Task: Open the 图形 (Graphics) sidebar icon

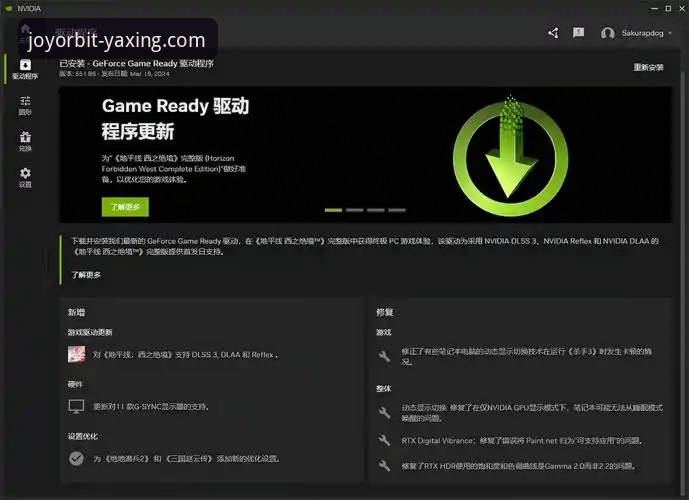Action: point(25,105)
